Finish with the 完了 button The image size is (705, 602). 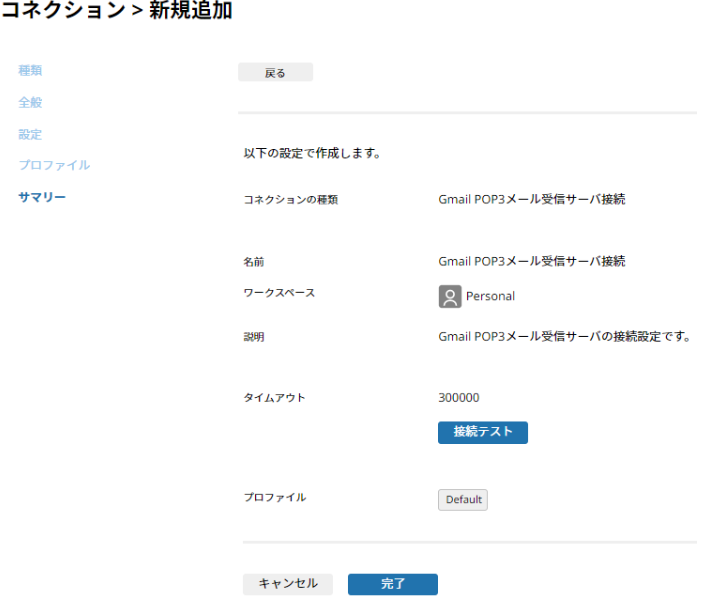pos(393,584)
